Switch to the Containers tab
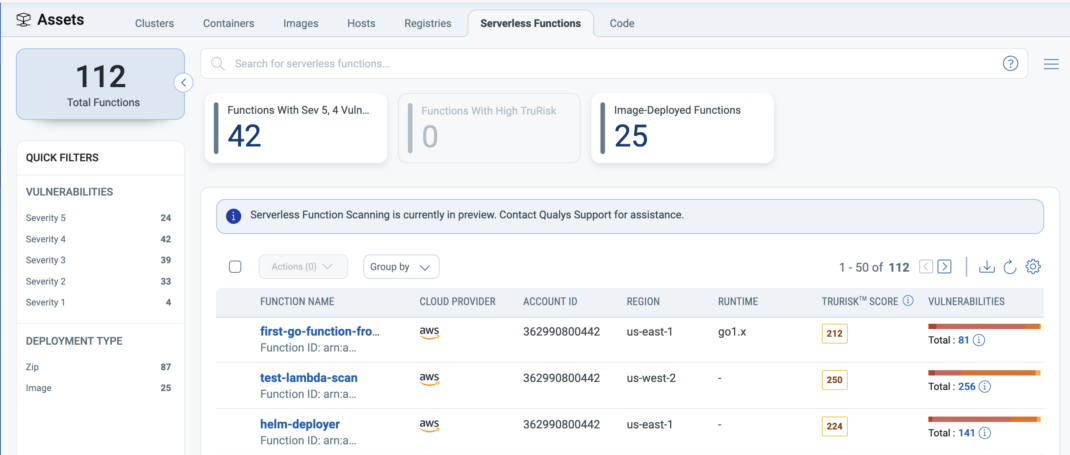1070x455 pixels. (x=229, y=23)
